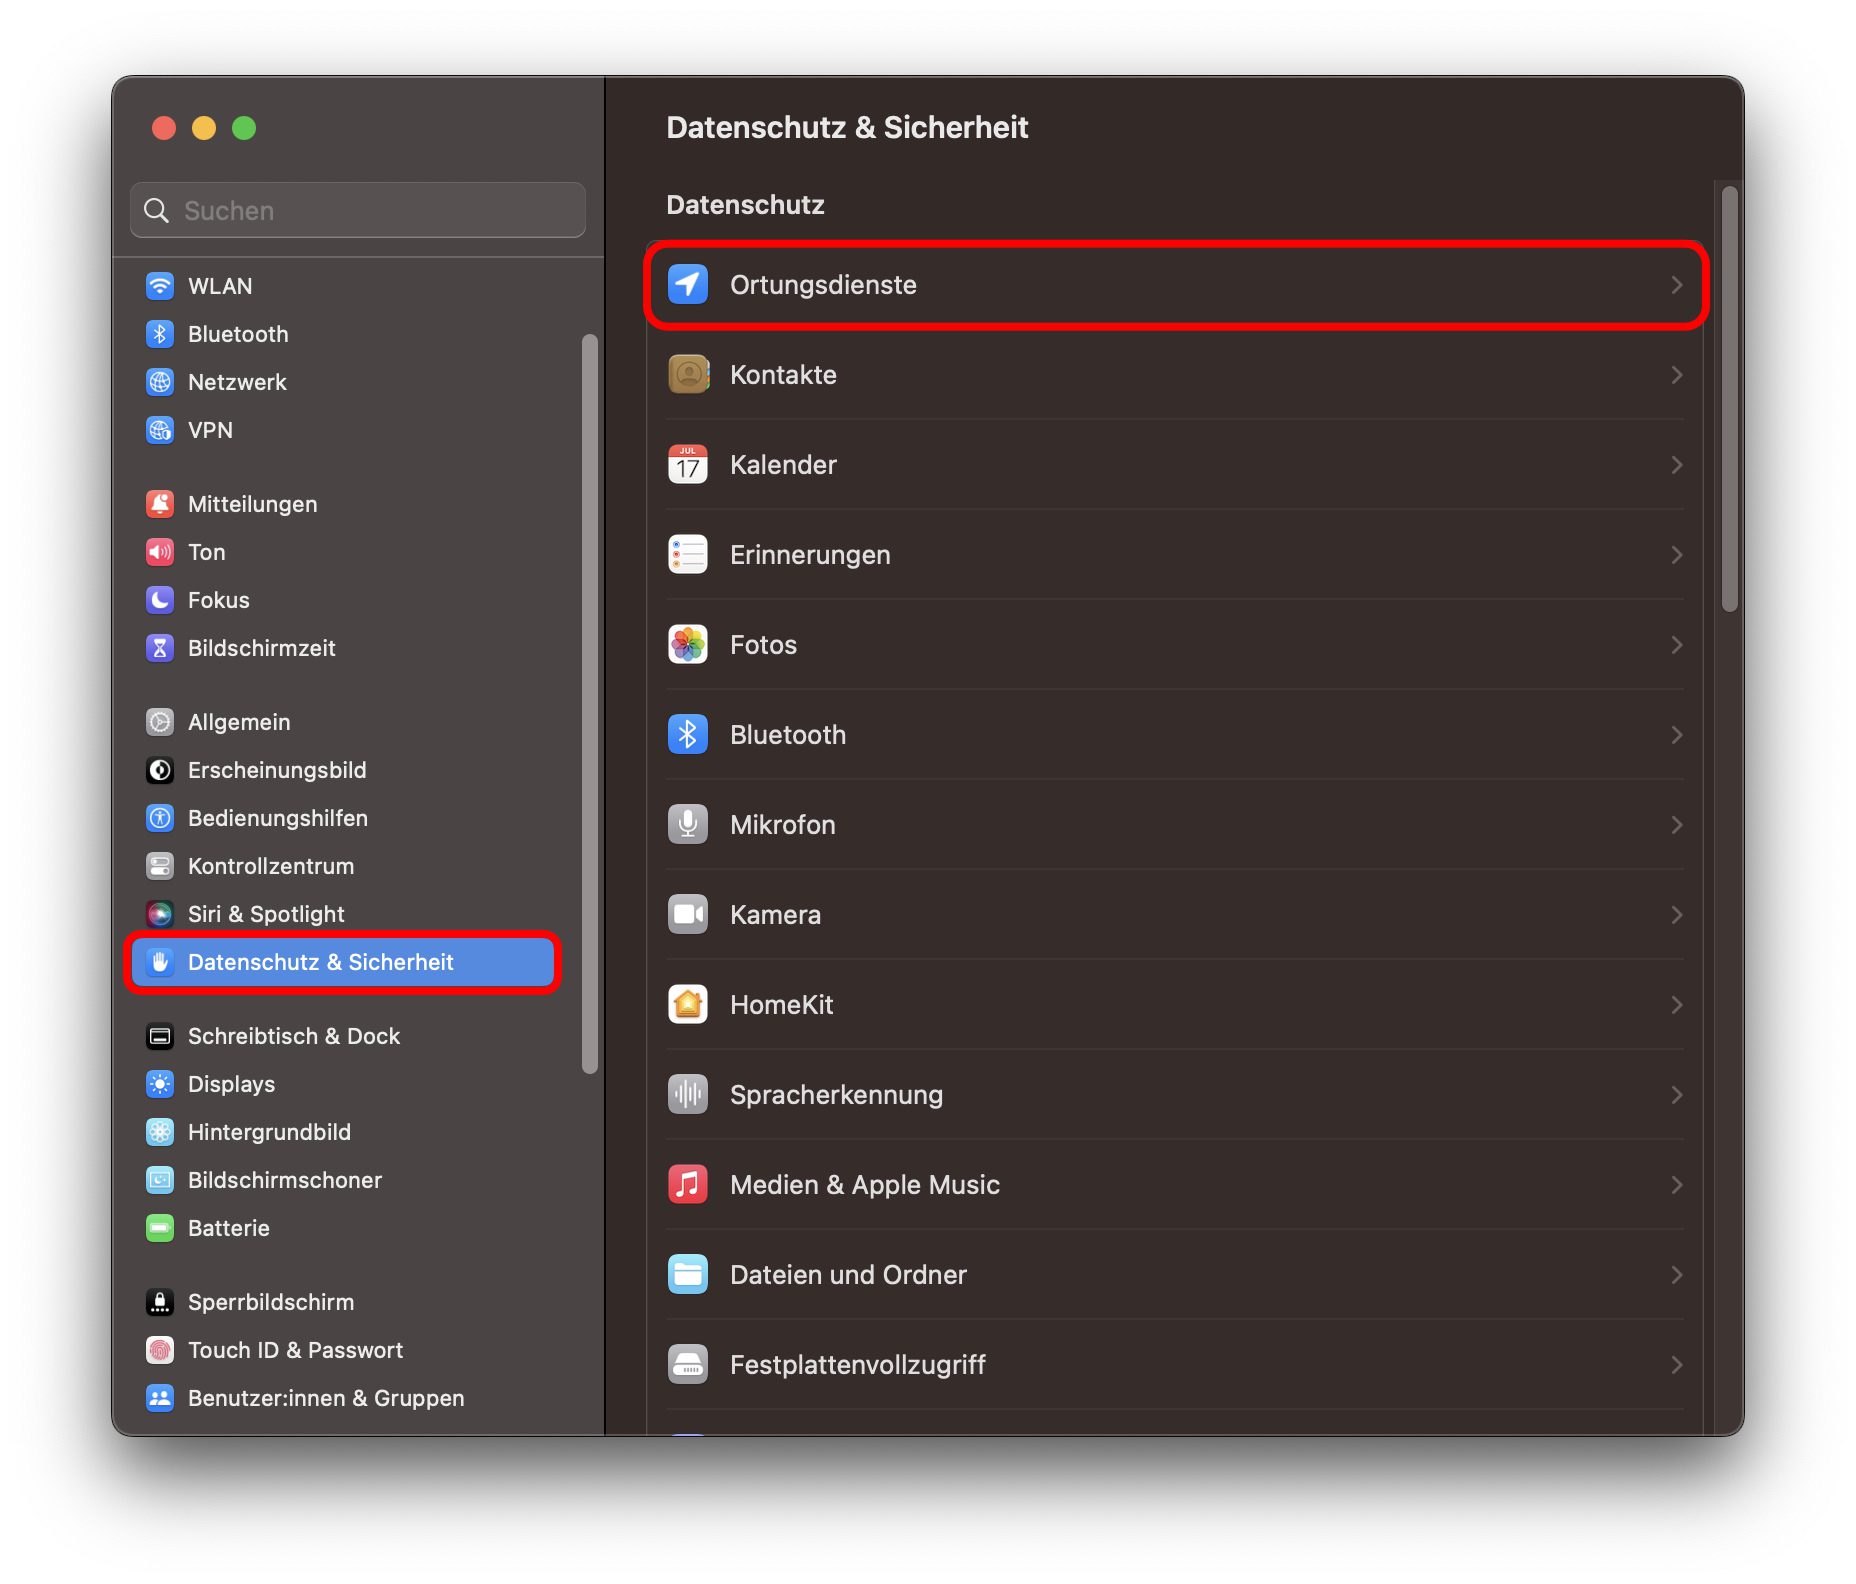Viewport: 1856px width, 1584px height.
Task: Open the Festplattenvollzugriff chevron arrow
Action: 1676,1365
